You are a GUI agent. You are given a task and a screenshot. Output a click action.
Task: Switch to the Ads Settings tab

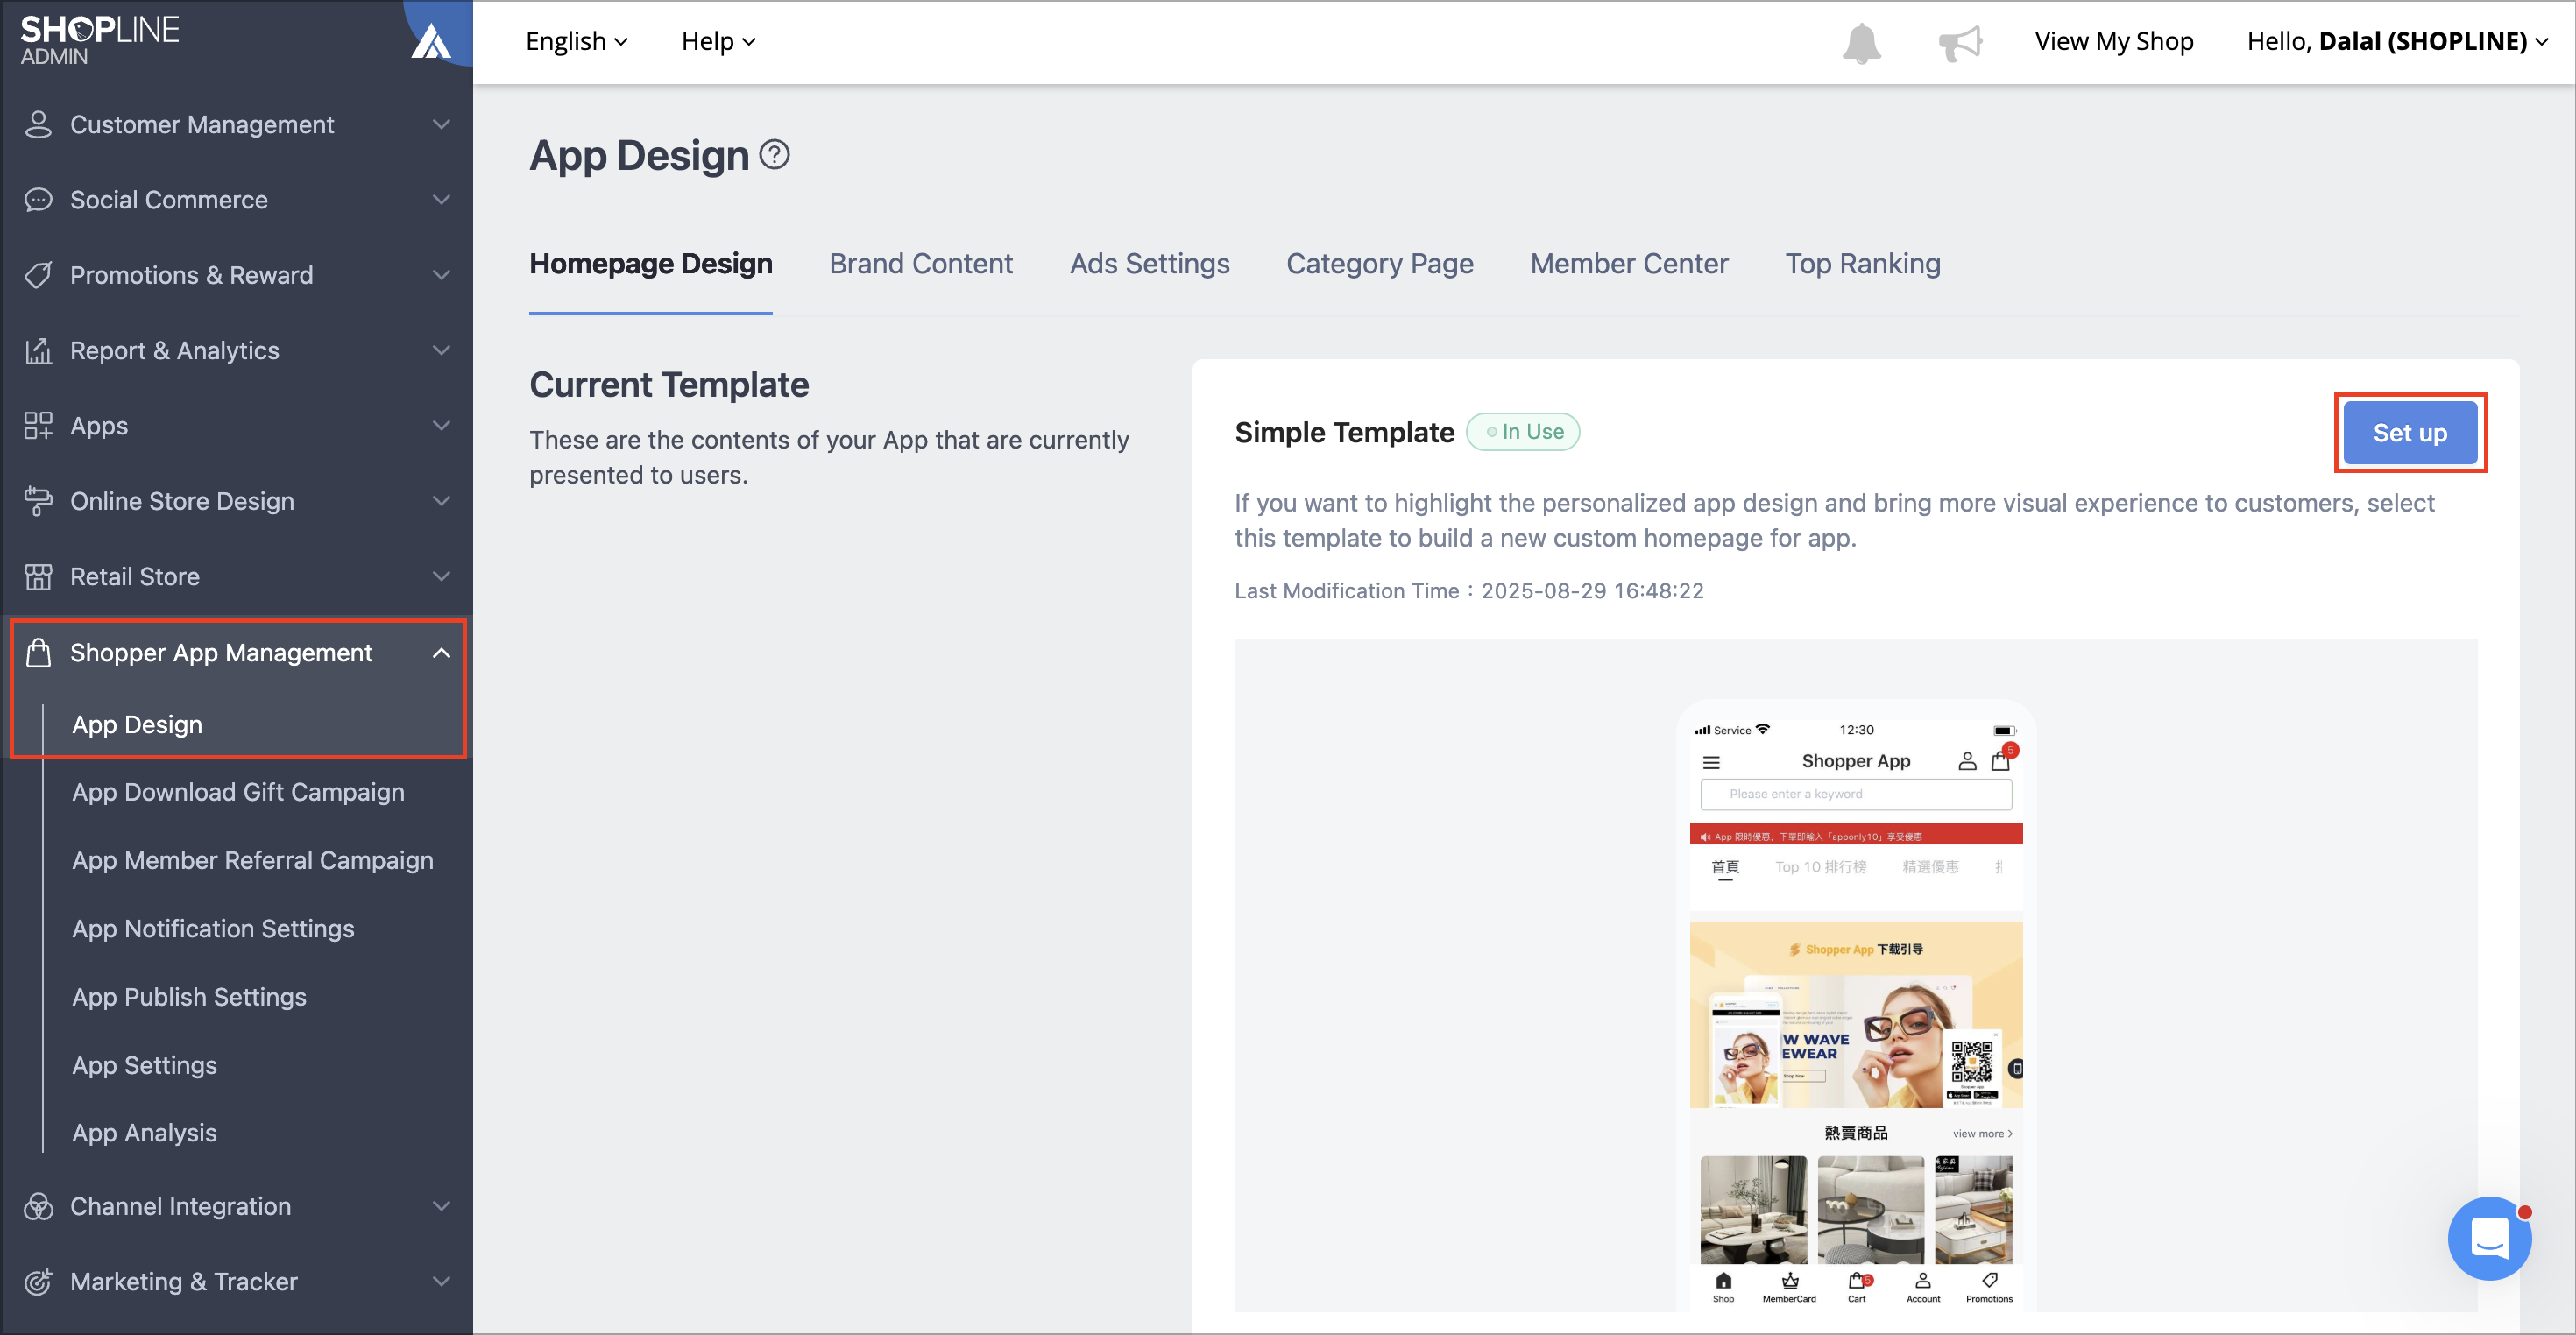[1150, 264]
